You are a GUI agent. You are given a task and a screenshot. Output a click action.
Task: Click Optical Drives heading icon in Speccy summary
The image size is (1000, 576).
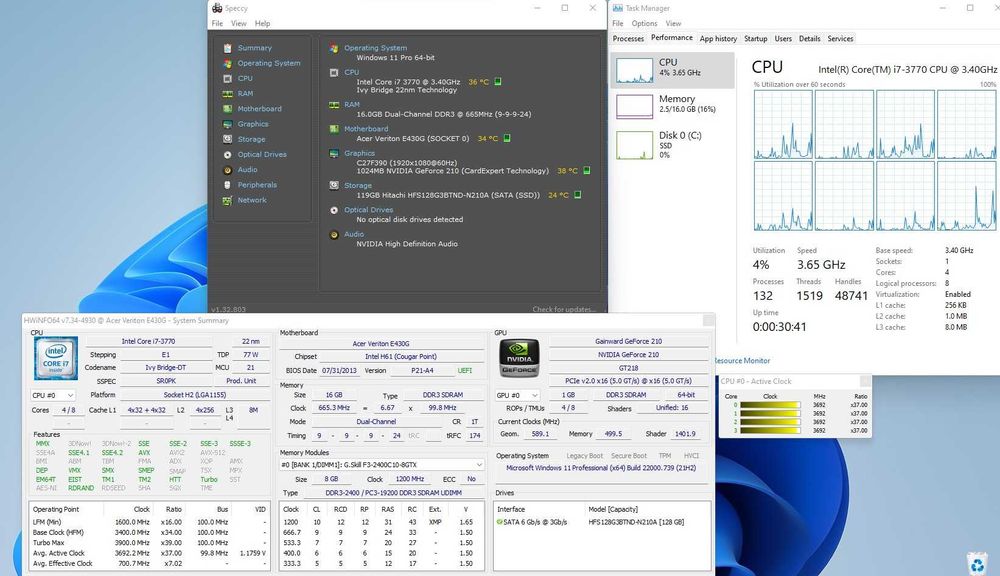334,210
